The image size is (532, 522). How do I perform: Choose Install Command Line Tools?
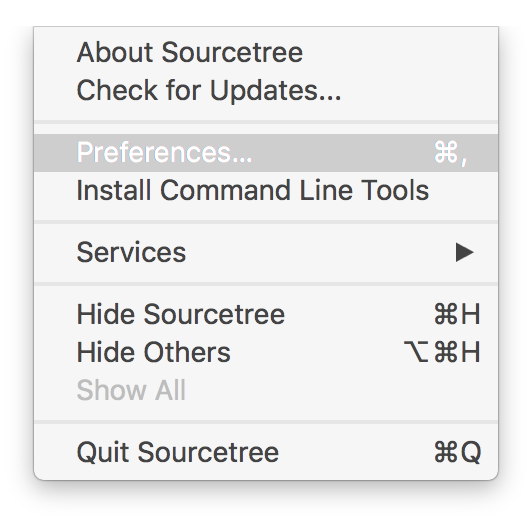(x=266, y=190)
